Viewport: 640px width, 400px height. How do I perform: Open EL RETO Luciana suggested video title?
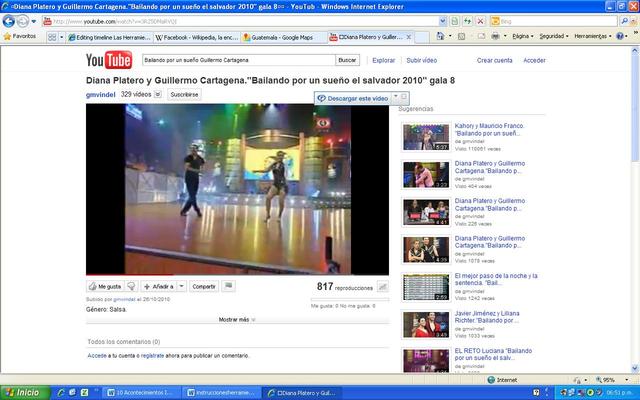point(493,354)
